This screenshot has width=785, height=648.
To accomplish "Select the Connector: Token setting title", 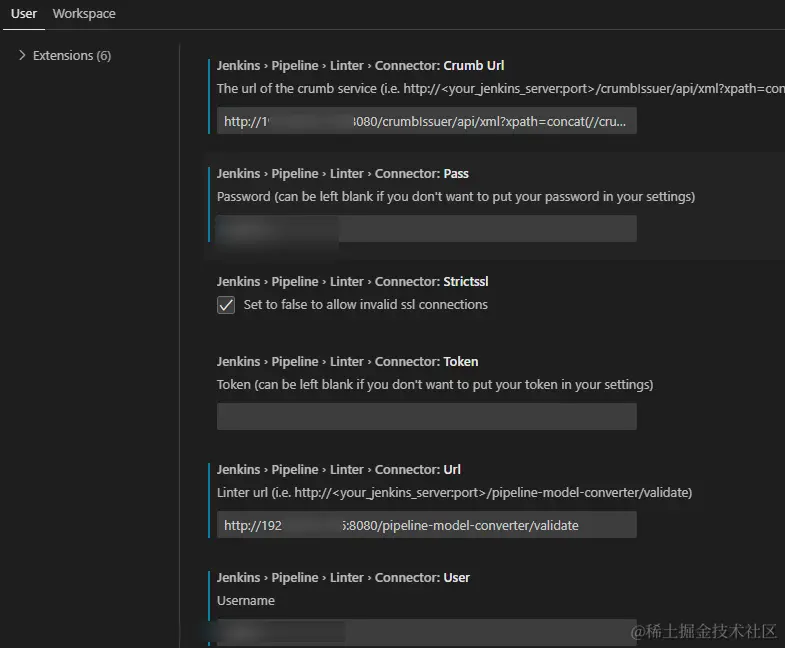I will [347, 362].
